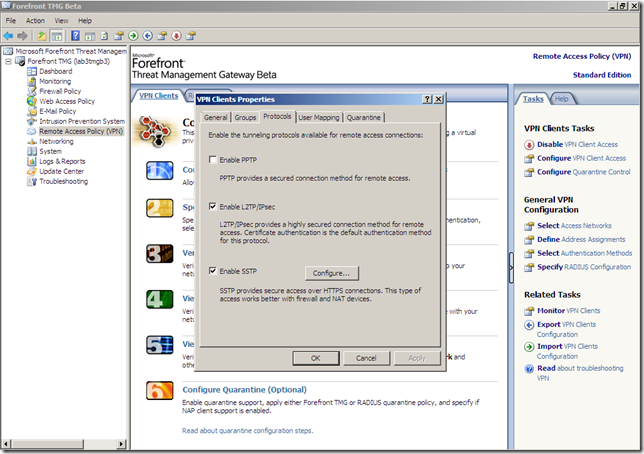Viewport: 644px width, 454px height.
Task: Open Firewall Policy node
Action: [x=60, y=91]
